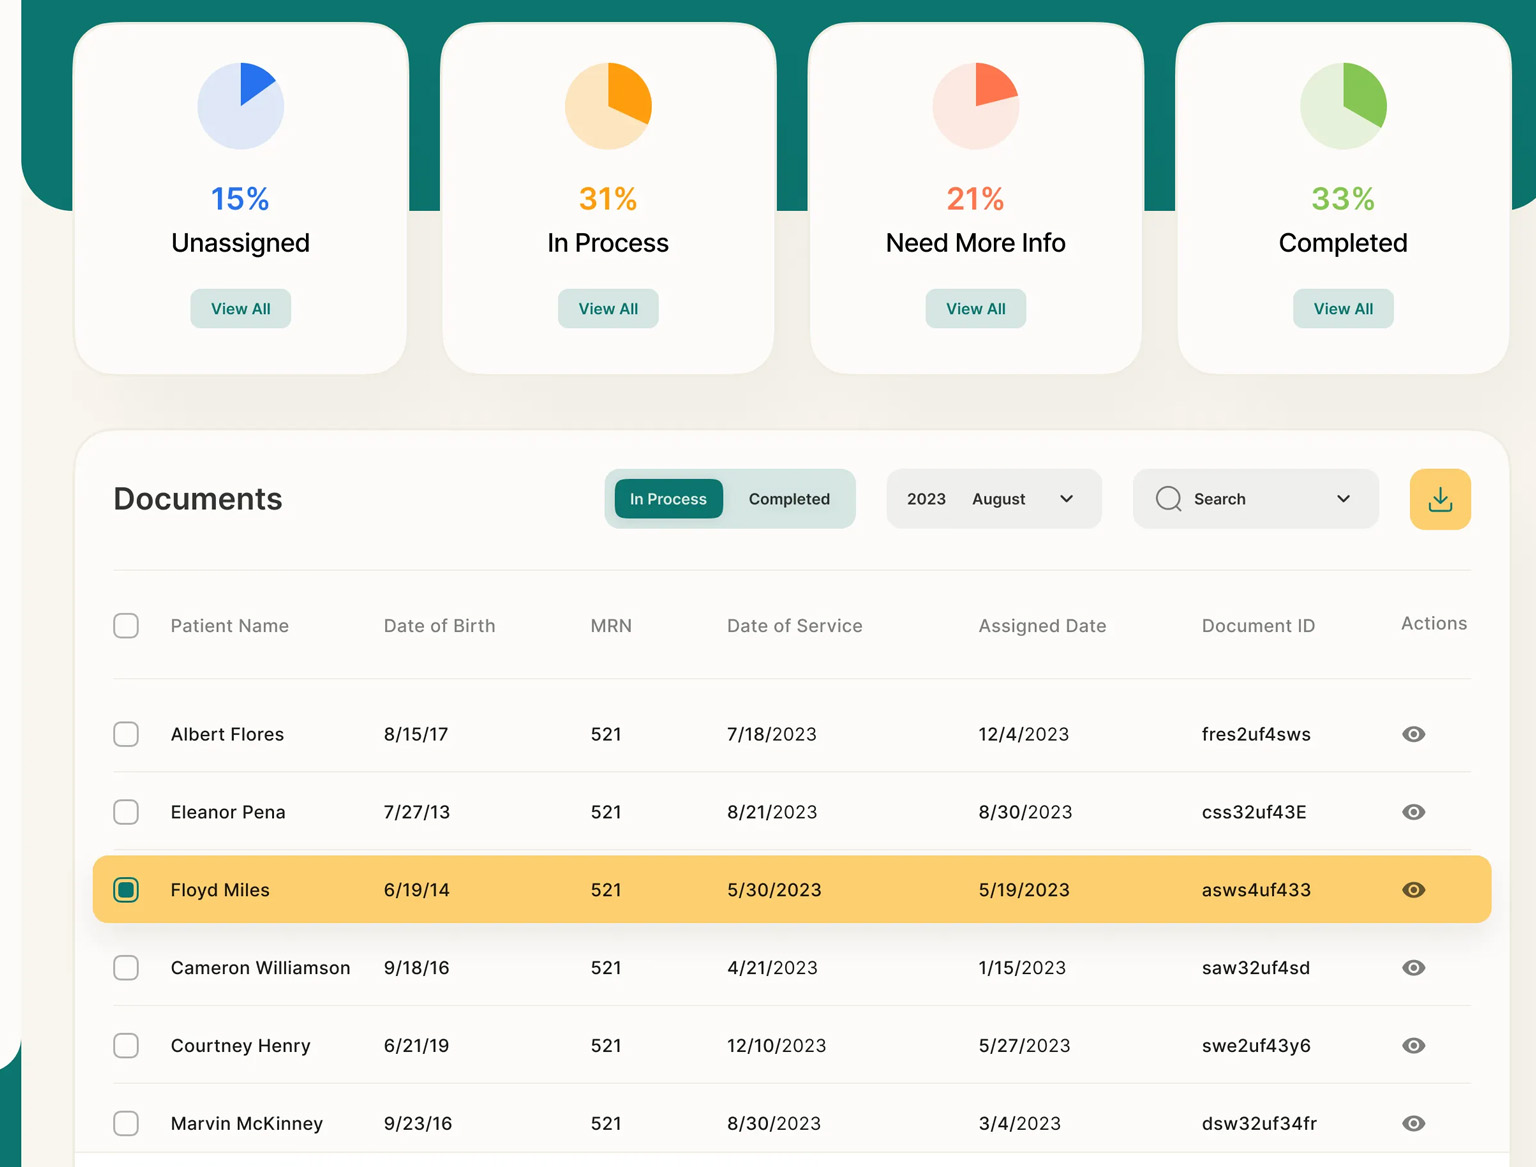Click the In Process orange pie chart
The width and height of the screenshot is (1536, 1167).
point(608,106)
